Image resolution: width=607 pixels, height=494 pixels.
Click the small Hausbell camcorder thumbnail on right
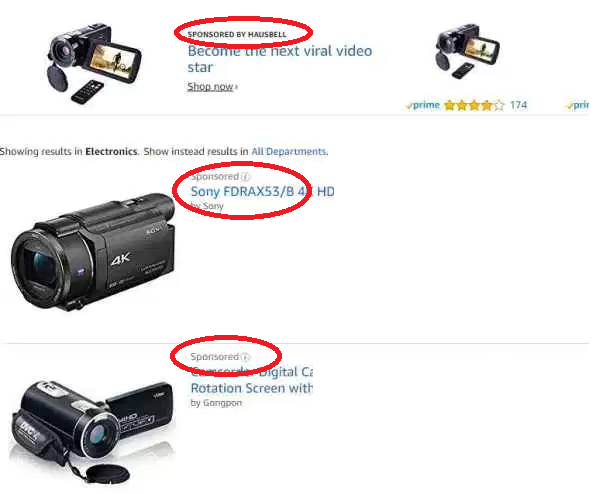coord(468,51)
